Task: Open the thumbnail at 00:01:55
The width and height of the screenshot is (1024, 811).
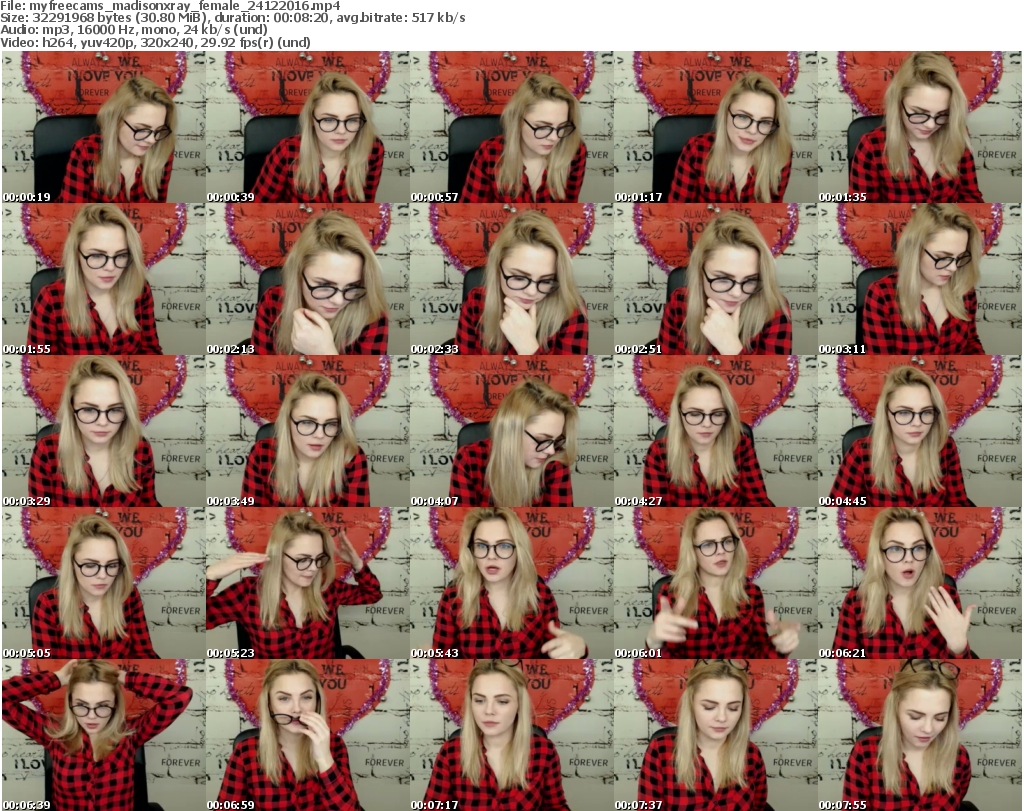Action: [103, 279]
